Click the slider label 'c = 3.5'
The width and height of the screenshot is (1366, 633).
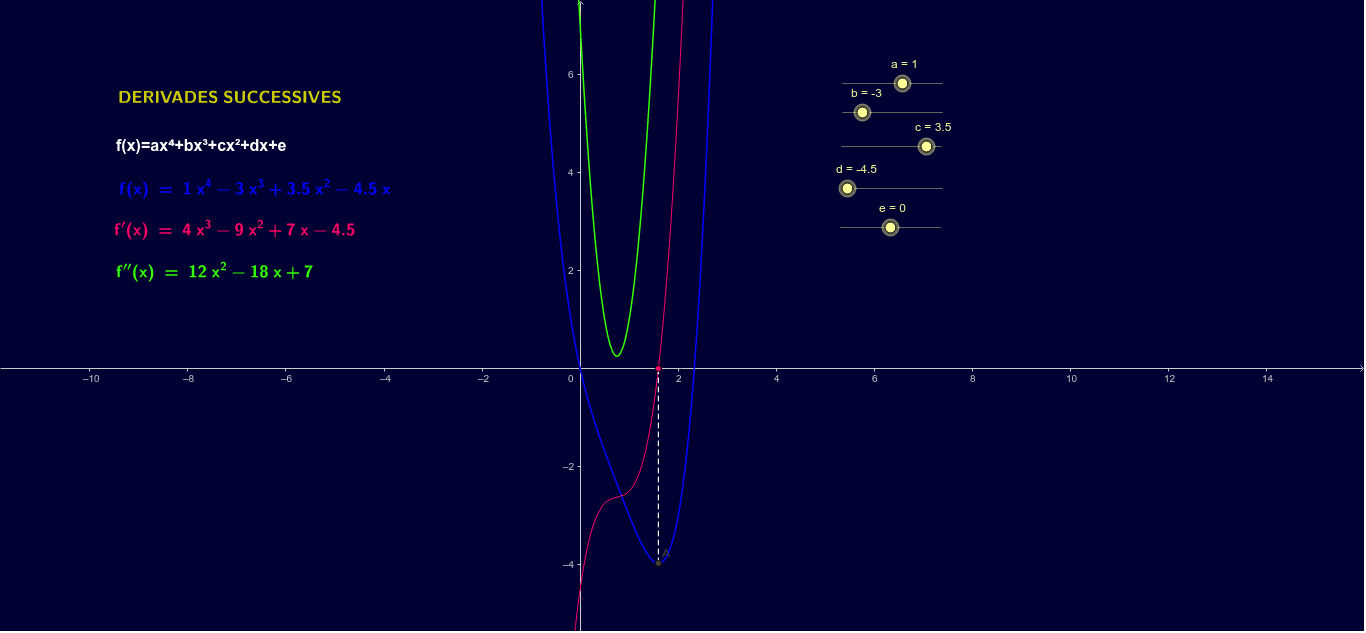[x=933, y=127]
